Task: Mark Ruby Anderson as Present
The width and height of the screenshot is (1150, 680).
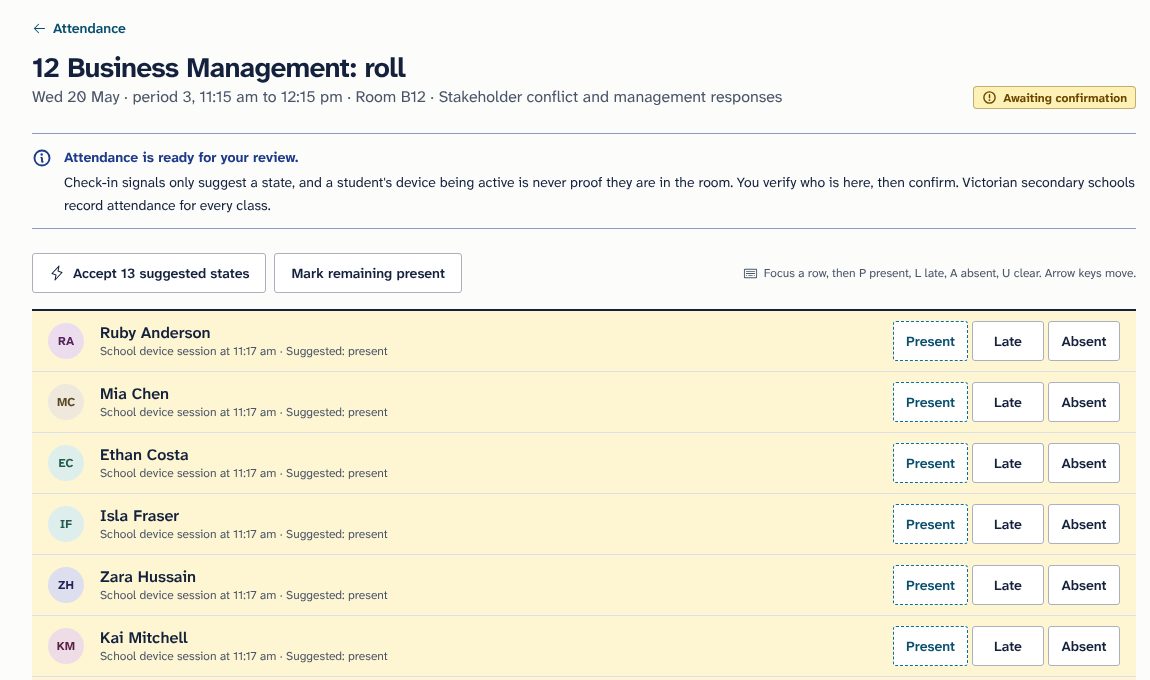Action: (930, 341)
